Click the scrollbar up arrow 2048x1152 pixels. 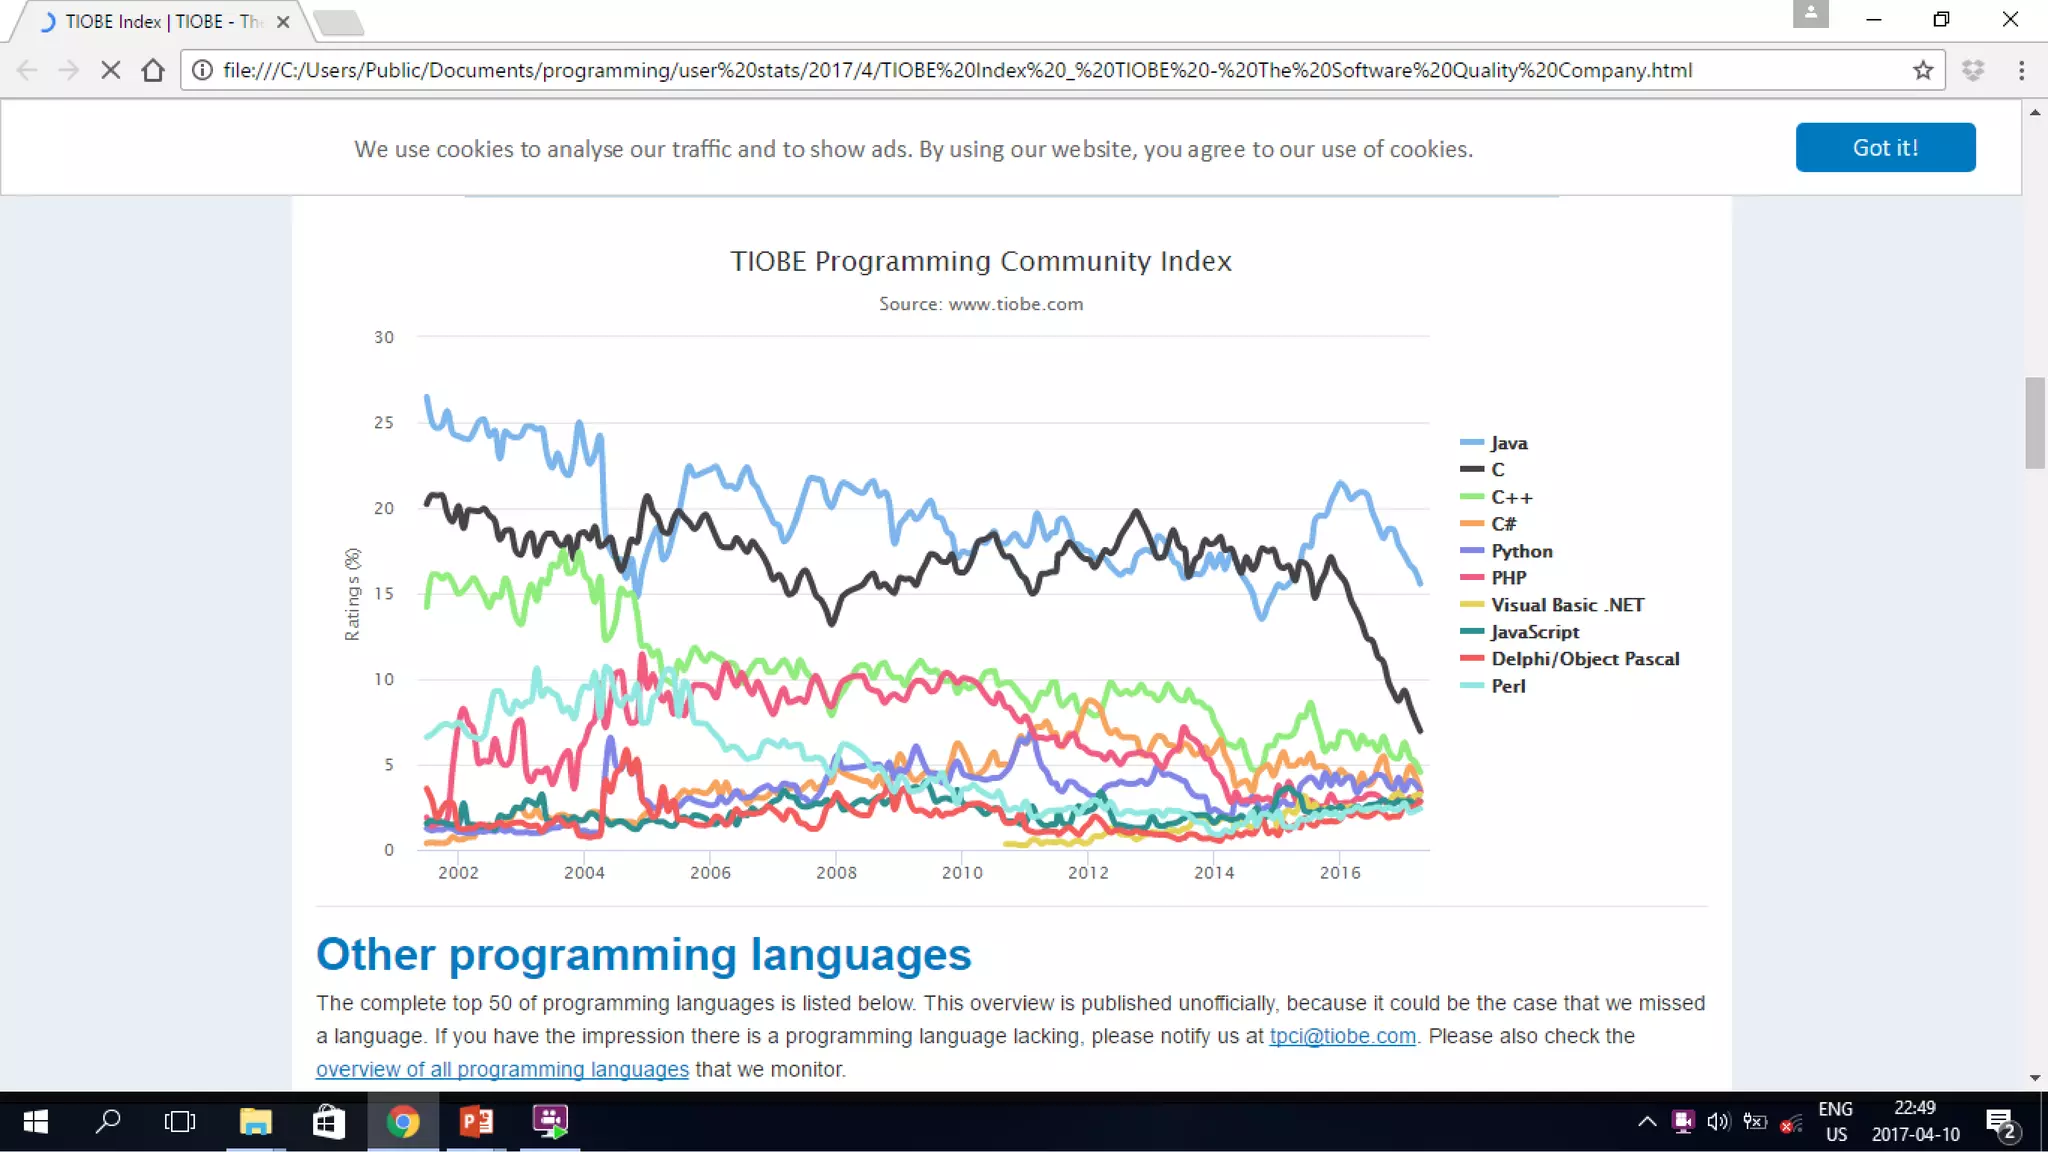[2035, 112]
